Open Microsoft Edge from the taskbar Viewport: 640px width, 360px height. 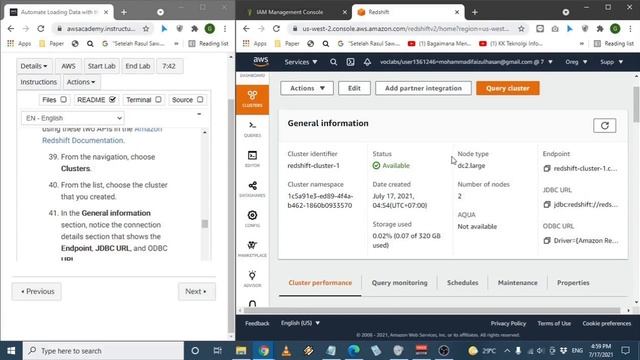pos(354,351)
